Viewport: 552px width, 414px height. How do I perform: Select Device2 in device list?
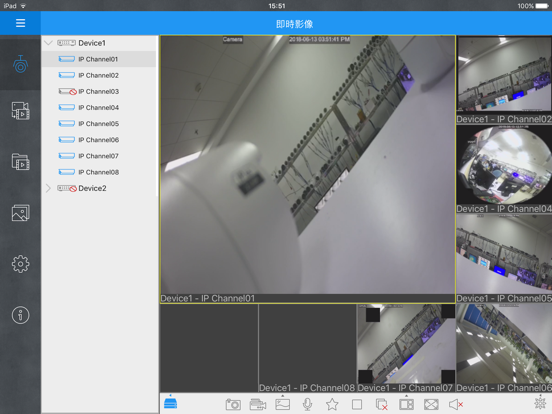(92, 188)
